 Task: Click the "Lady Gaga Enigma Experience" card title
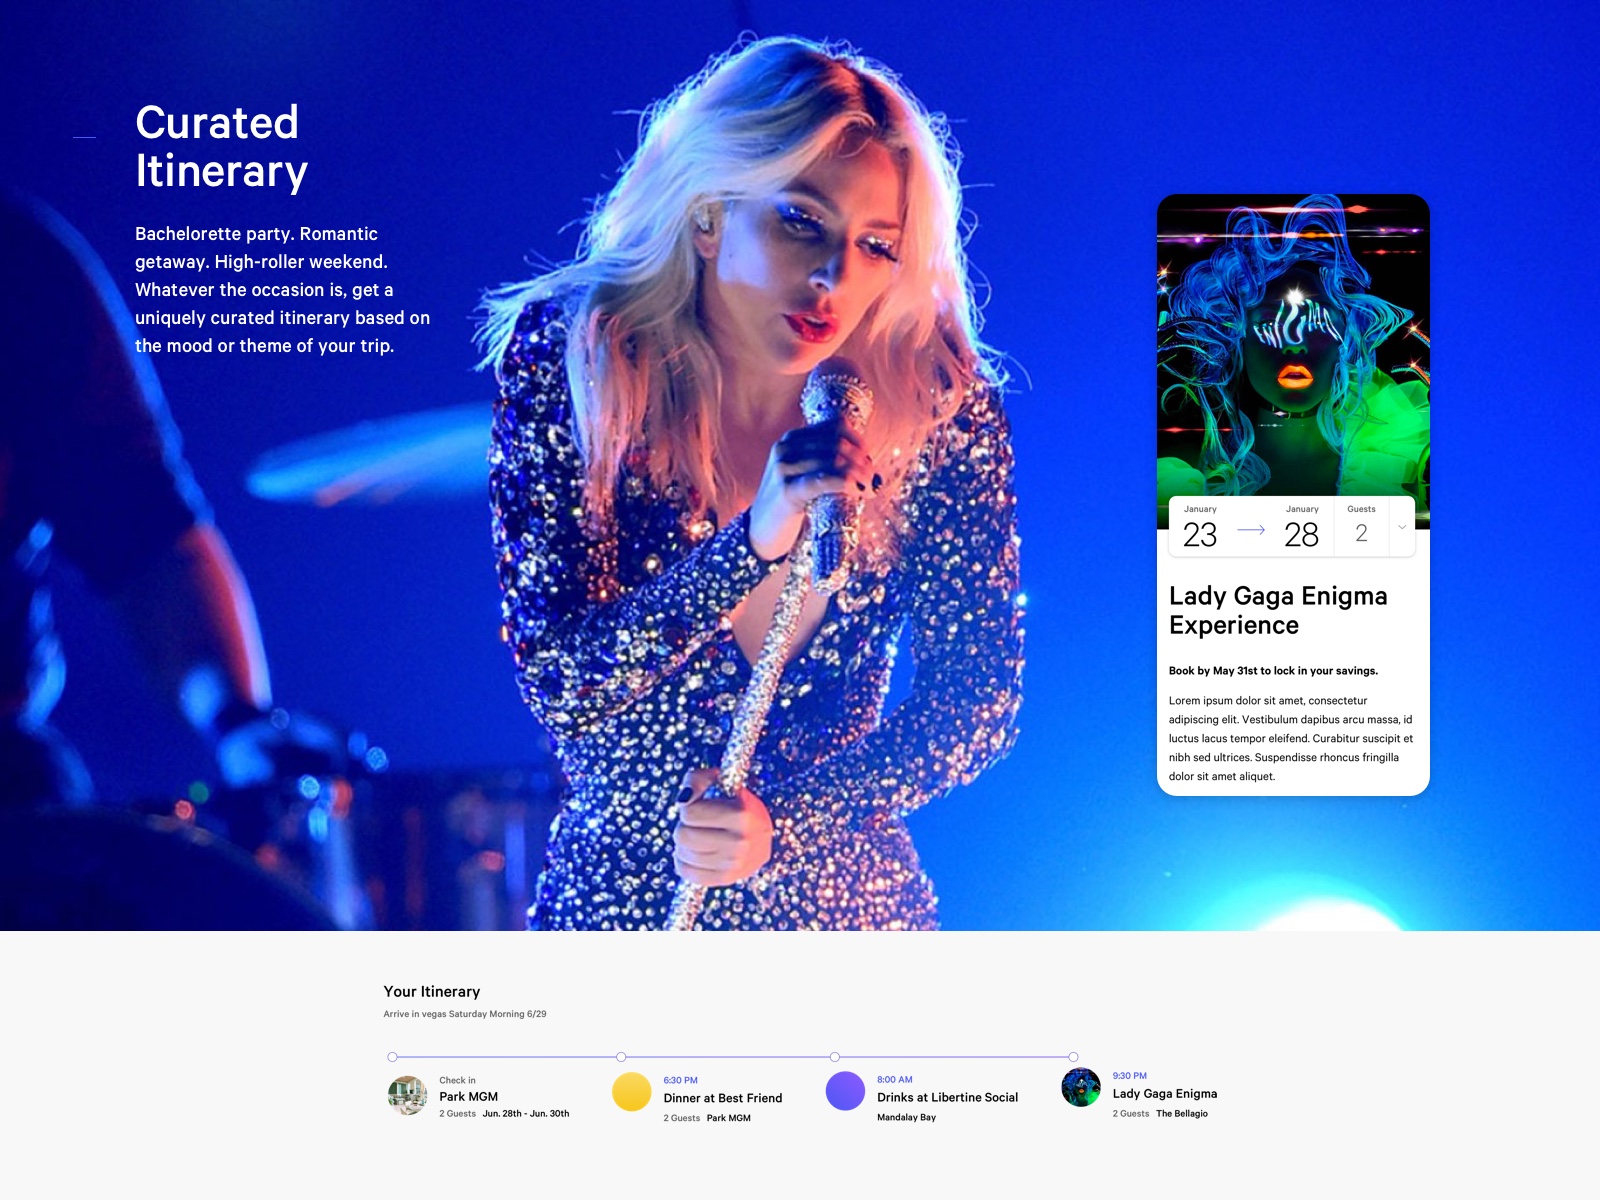point(1278,610)
